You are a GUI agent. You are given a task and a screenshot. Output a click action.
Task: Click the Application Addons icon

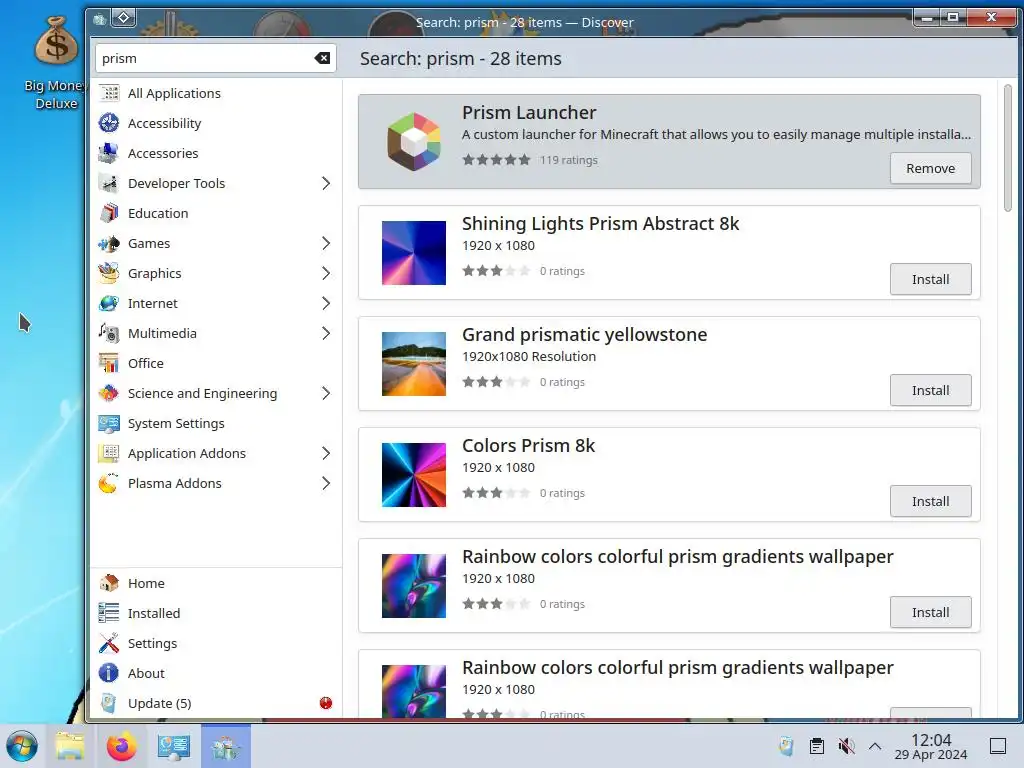pos(109,453)
